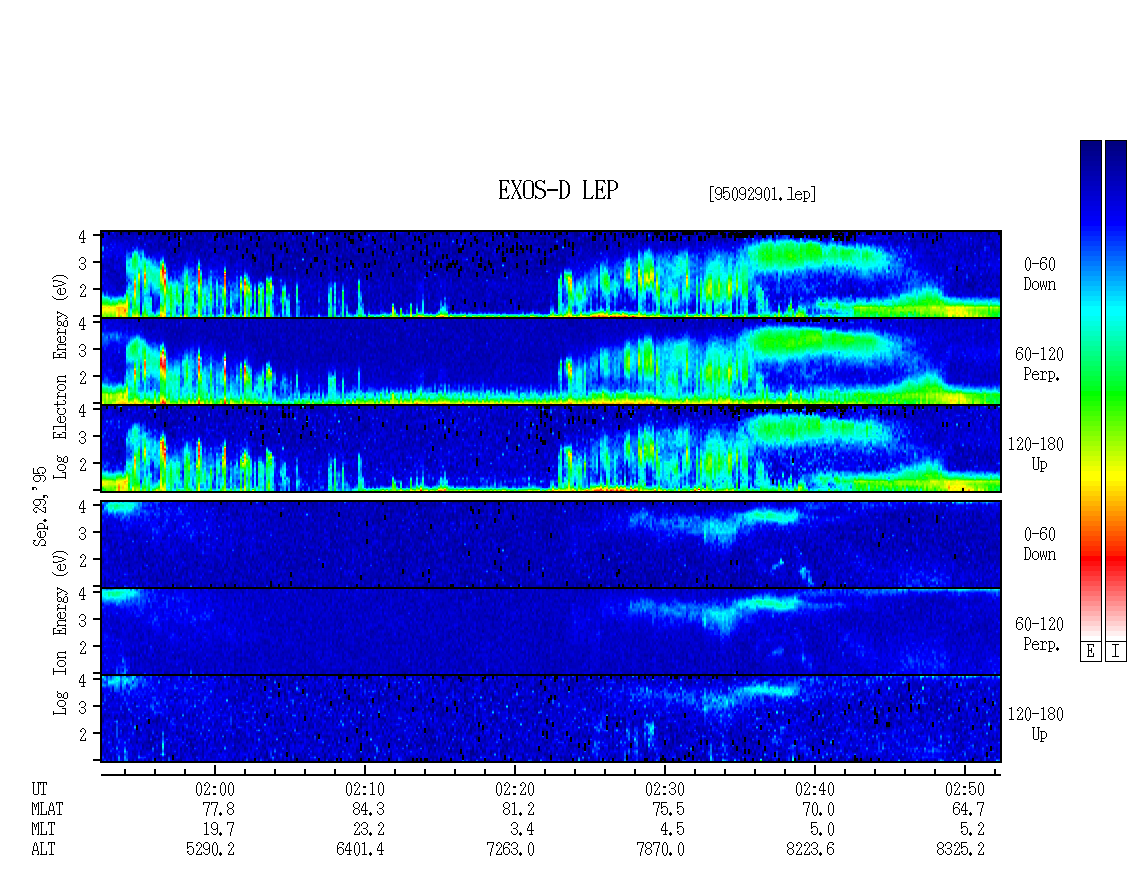Click the file name [95092901.lep]
Viewport: 1130px width, 875px height.
762,194
